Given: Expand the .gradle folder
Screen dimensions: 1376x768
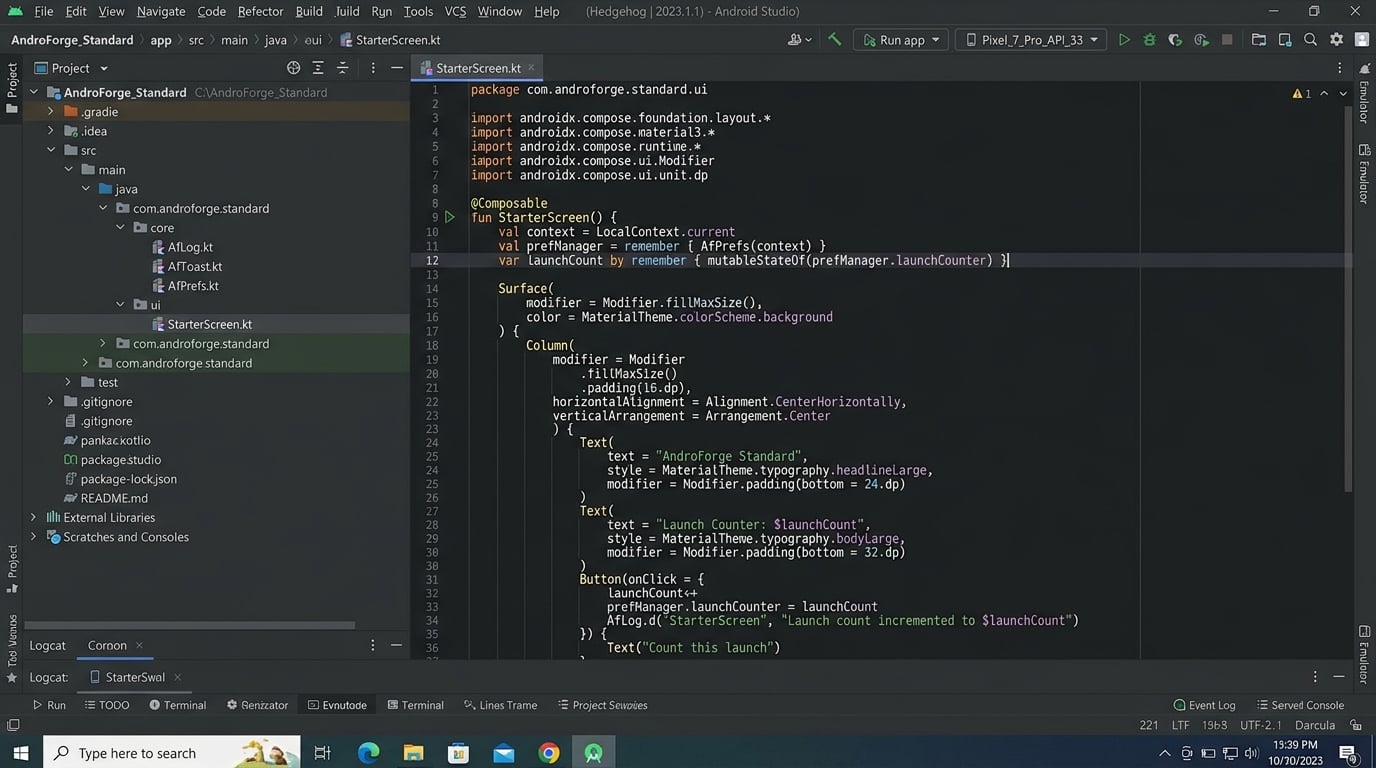Looking at the screenshot, I should (x=51, y=111).
